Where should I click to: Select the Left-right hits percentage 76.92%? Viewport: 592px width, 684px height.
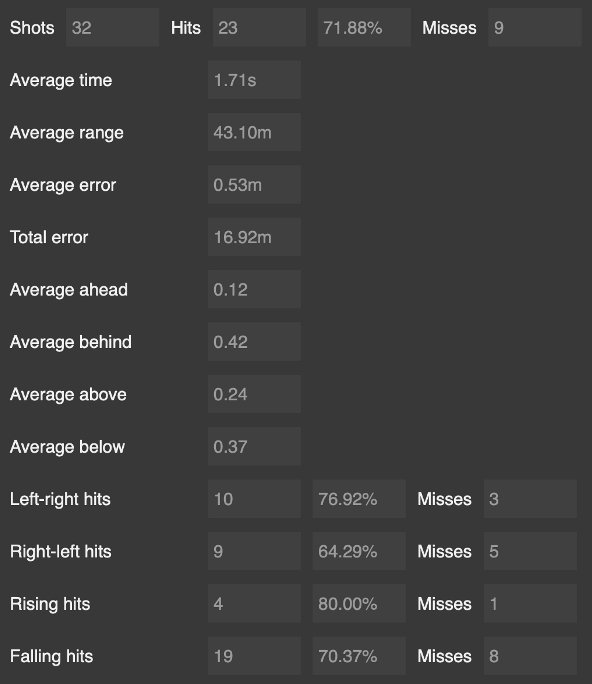pos(359,499)
